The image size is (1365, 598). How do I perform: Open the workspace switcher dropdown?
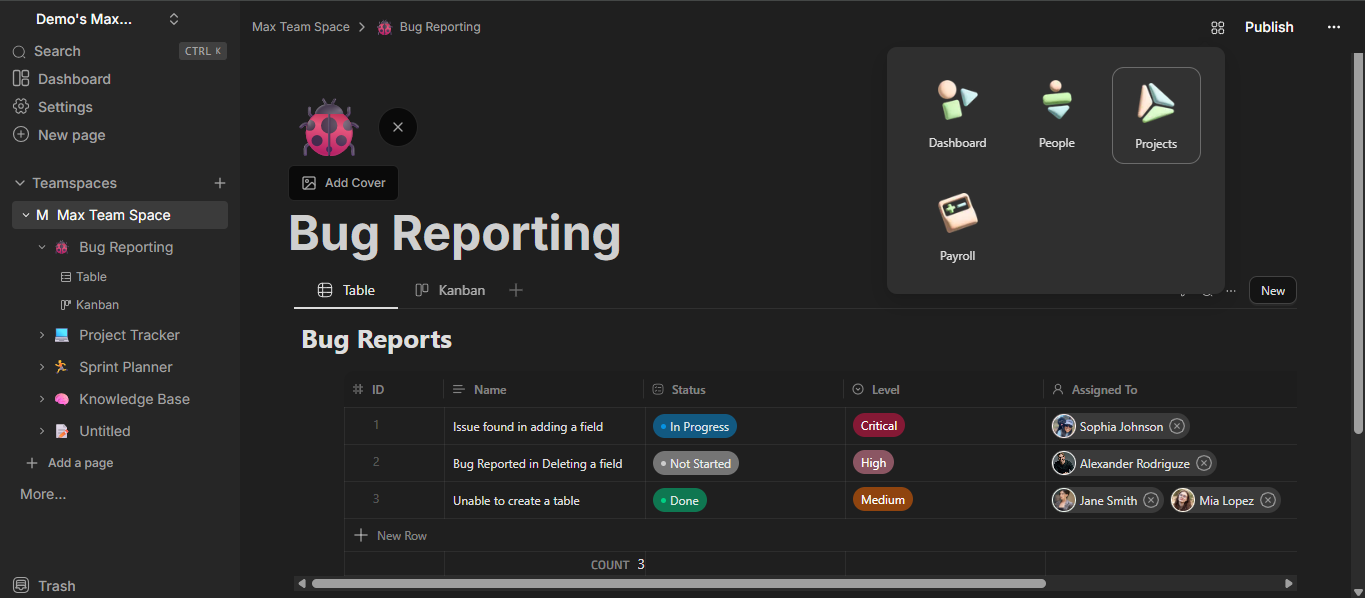coord(174,19)
